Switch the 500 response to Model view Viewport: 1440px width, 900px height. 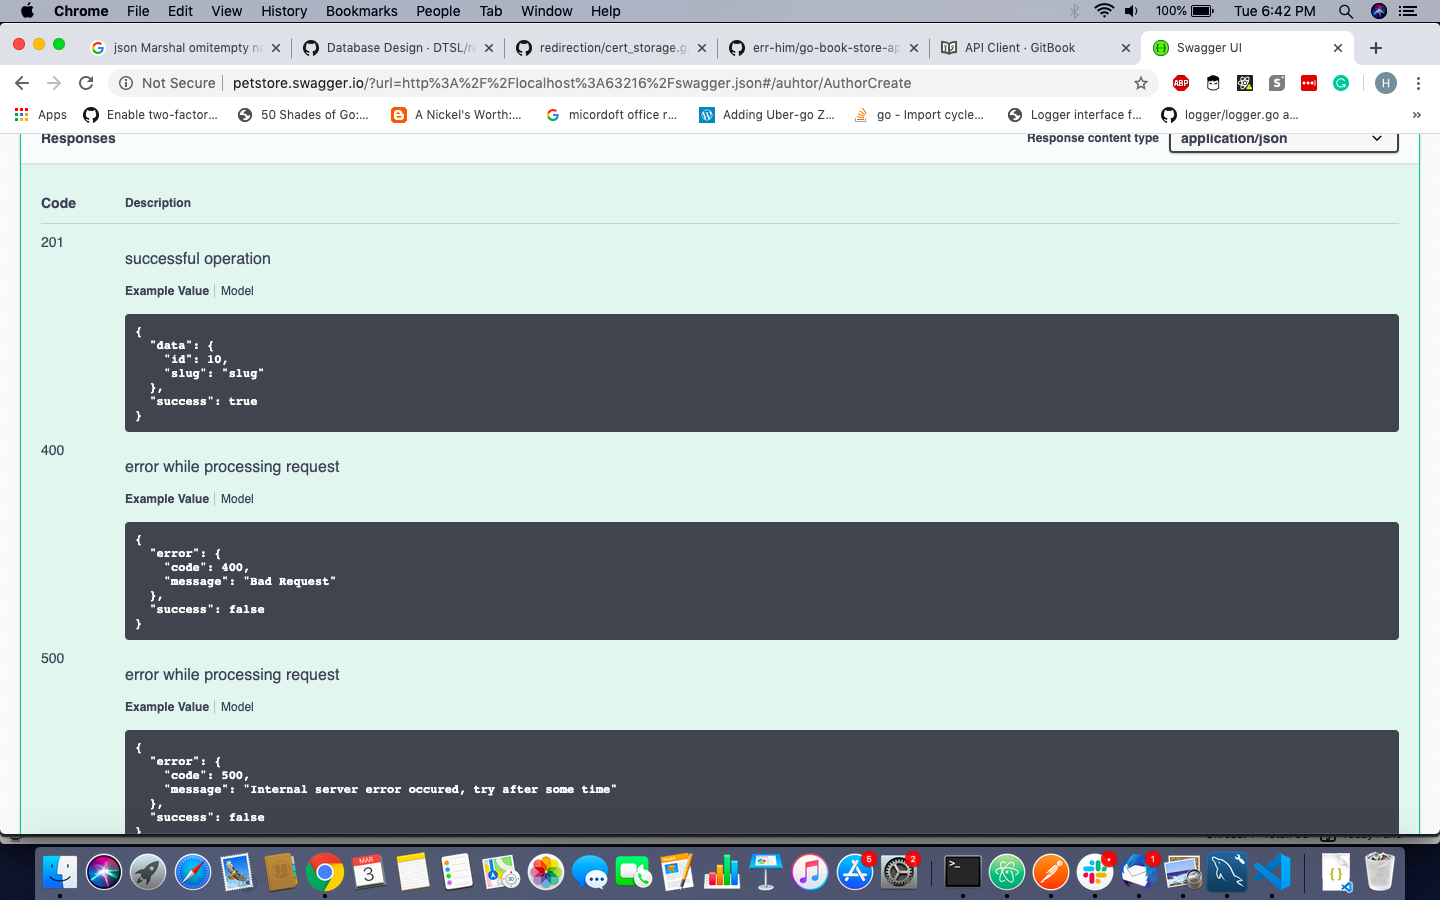(x=237, y=706)
